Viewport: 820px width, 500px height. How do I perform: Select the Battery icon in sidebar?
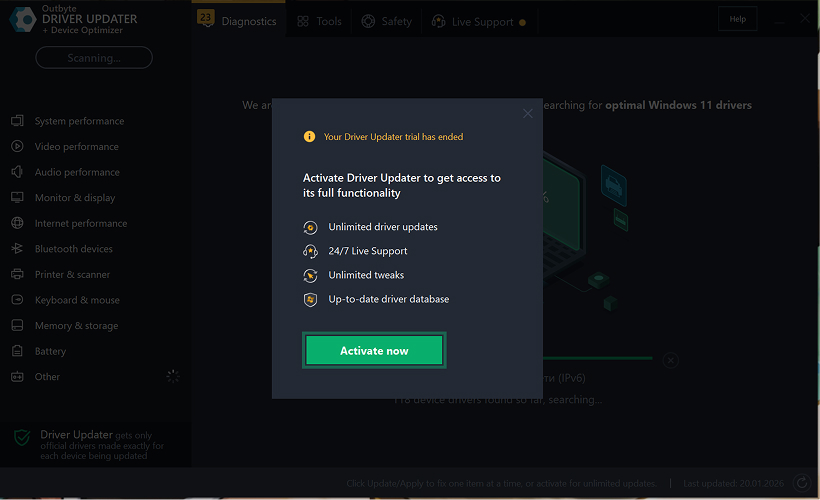click(x=17, y=352)
